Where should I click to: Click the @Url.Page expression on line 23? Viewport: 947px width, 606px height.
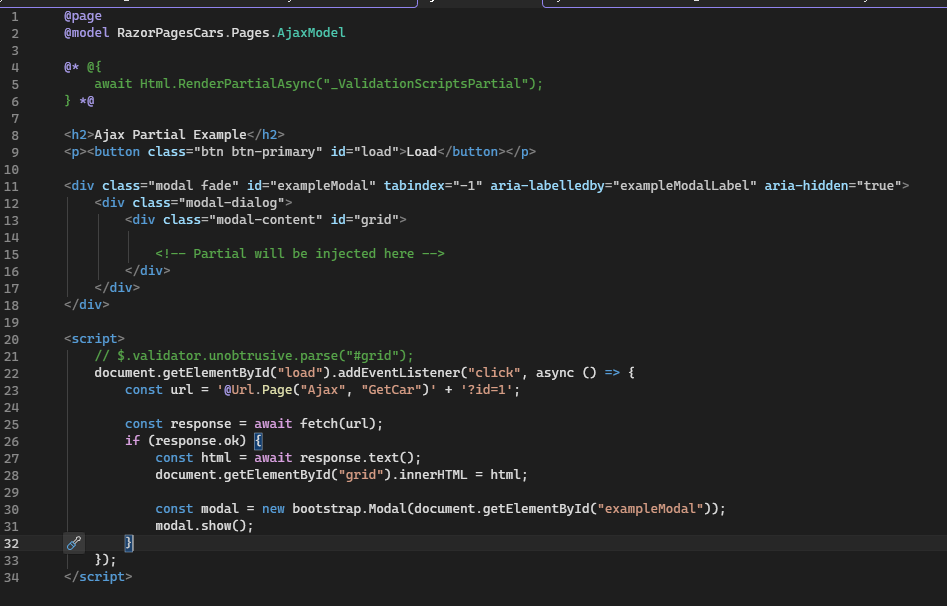[326, 390]
